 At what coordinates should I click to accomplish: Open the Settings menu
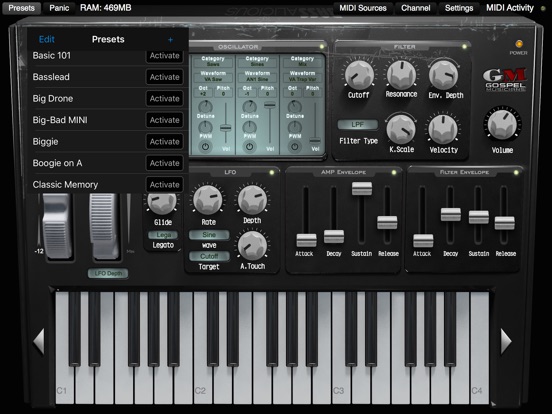tap(459, 8)
